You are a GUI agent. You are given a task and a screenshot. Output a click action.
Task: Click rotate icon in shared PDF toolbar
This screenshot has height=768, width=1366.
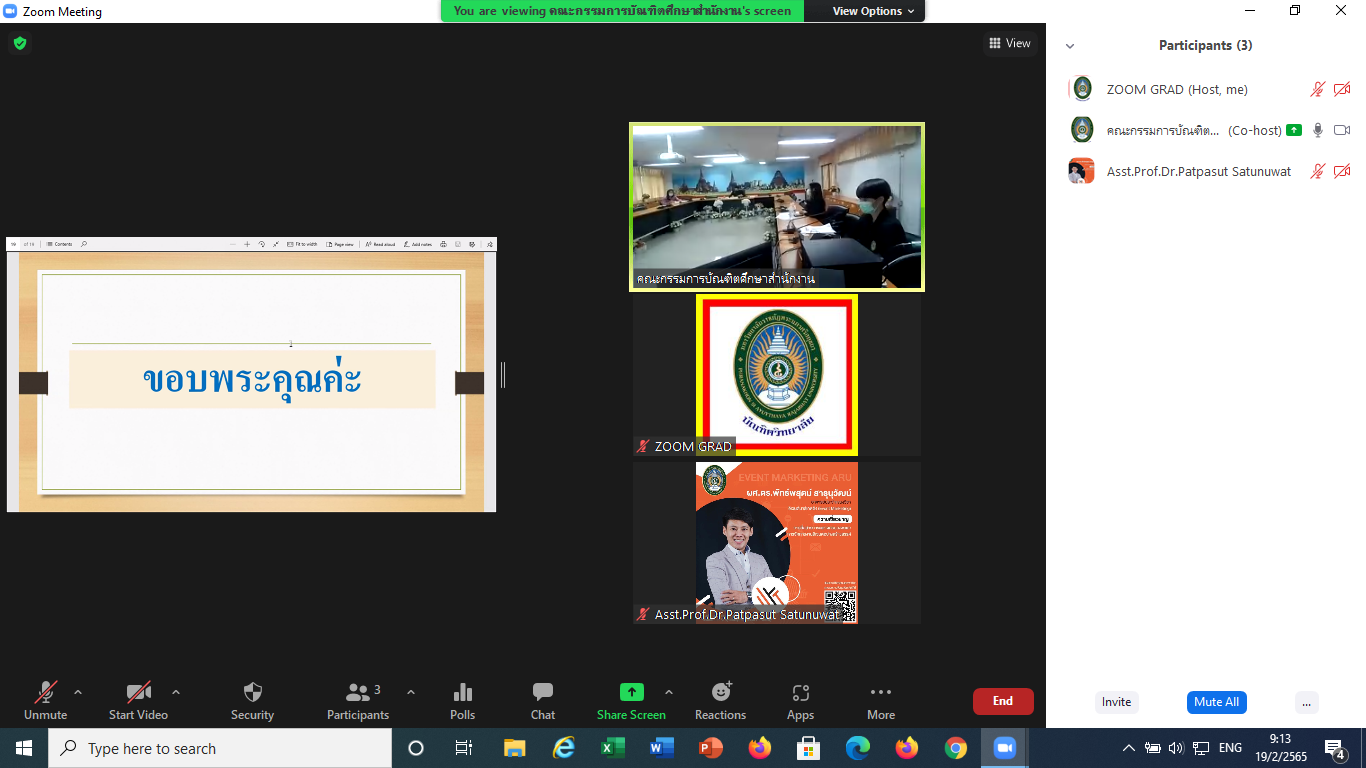pos(261,244)
